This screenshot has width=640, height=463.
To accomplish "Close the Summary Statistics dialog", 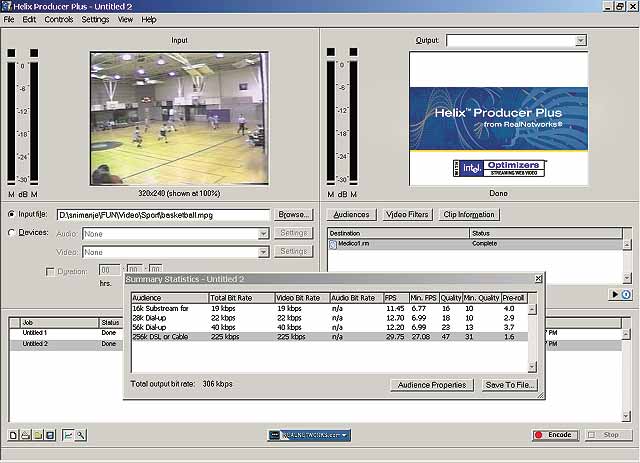I will (538, 278).
